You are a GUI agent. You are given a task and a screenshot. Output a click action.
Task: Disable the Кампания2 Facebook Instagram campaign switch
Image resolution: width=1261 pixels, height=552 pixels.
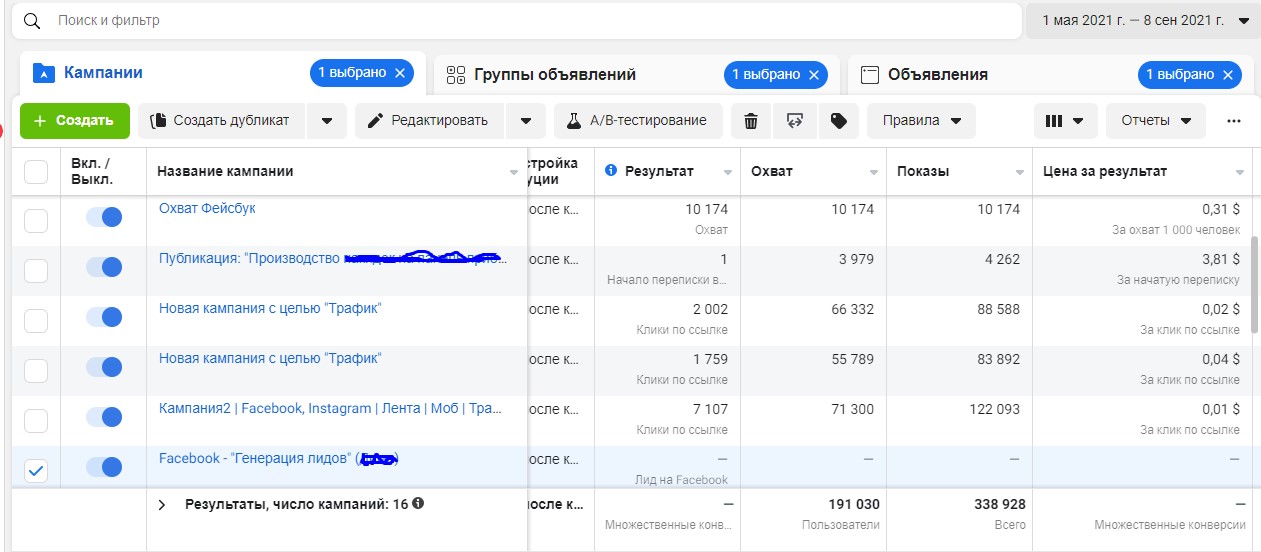[x=104, y=417]
